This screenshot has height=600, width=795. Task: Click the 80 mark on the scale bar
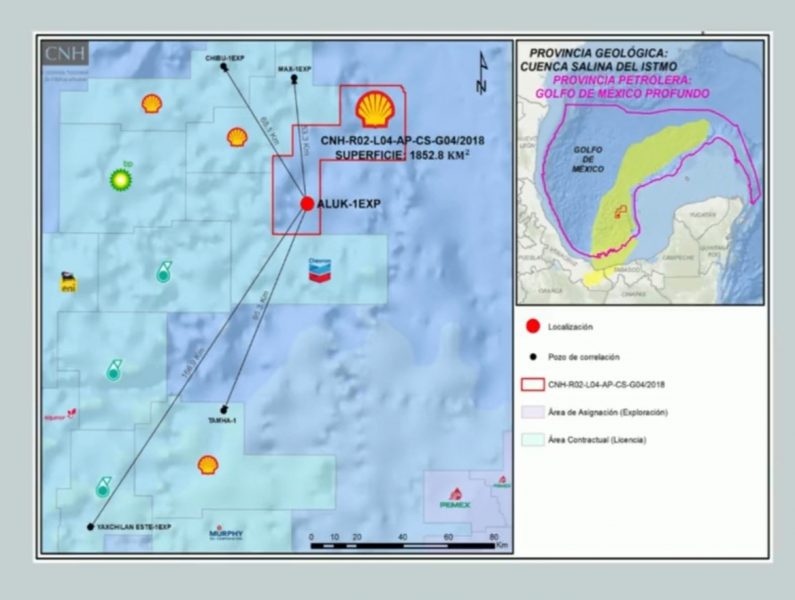tap(494, 537)
